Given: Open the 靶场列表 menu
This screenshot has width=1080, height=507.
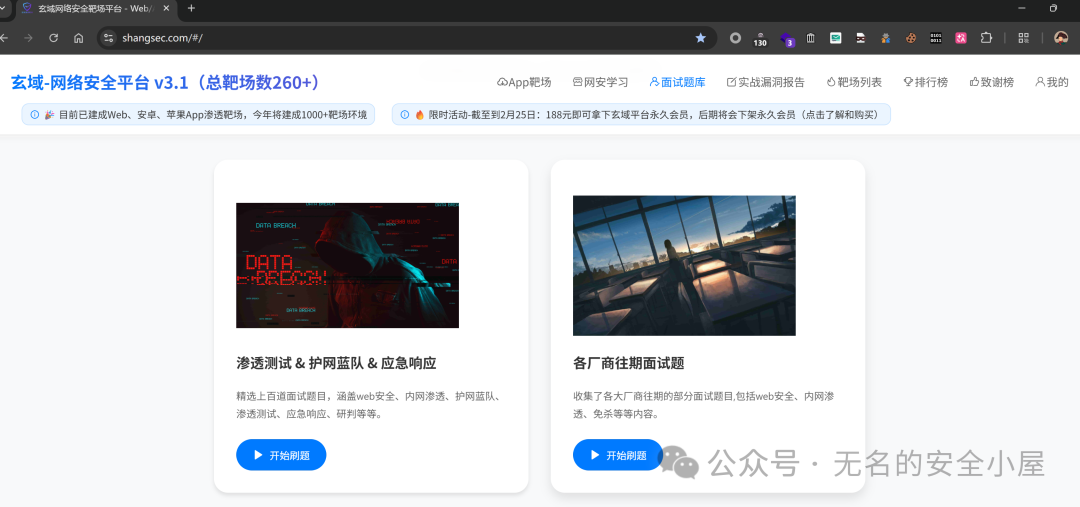Looking at the screenshot, I should (x=854, y=82).
